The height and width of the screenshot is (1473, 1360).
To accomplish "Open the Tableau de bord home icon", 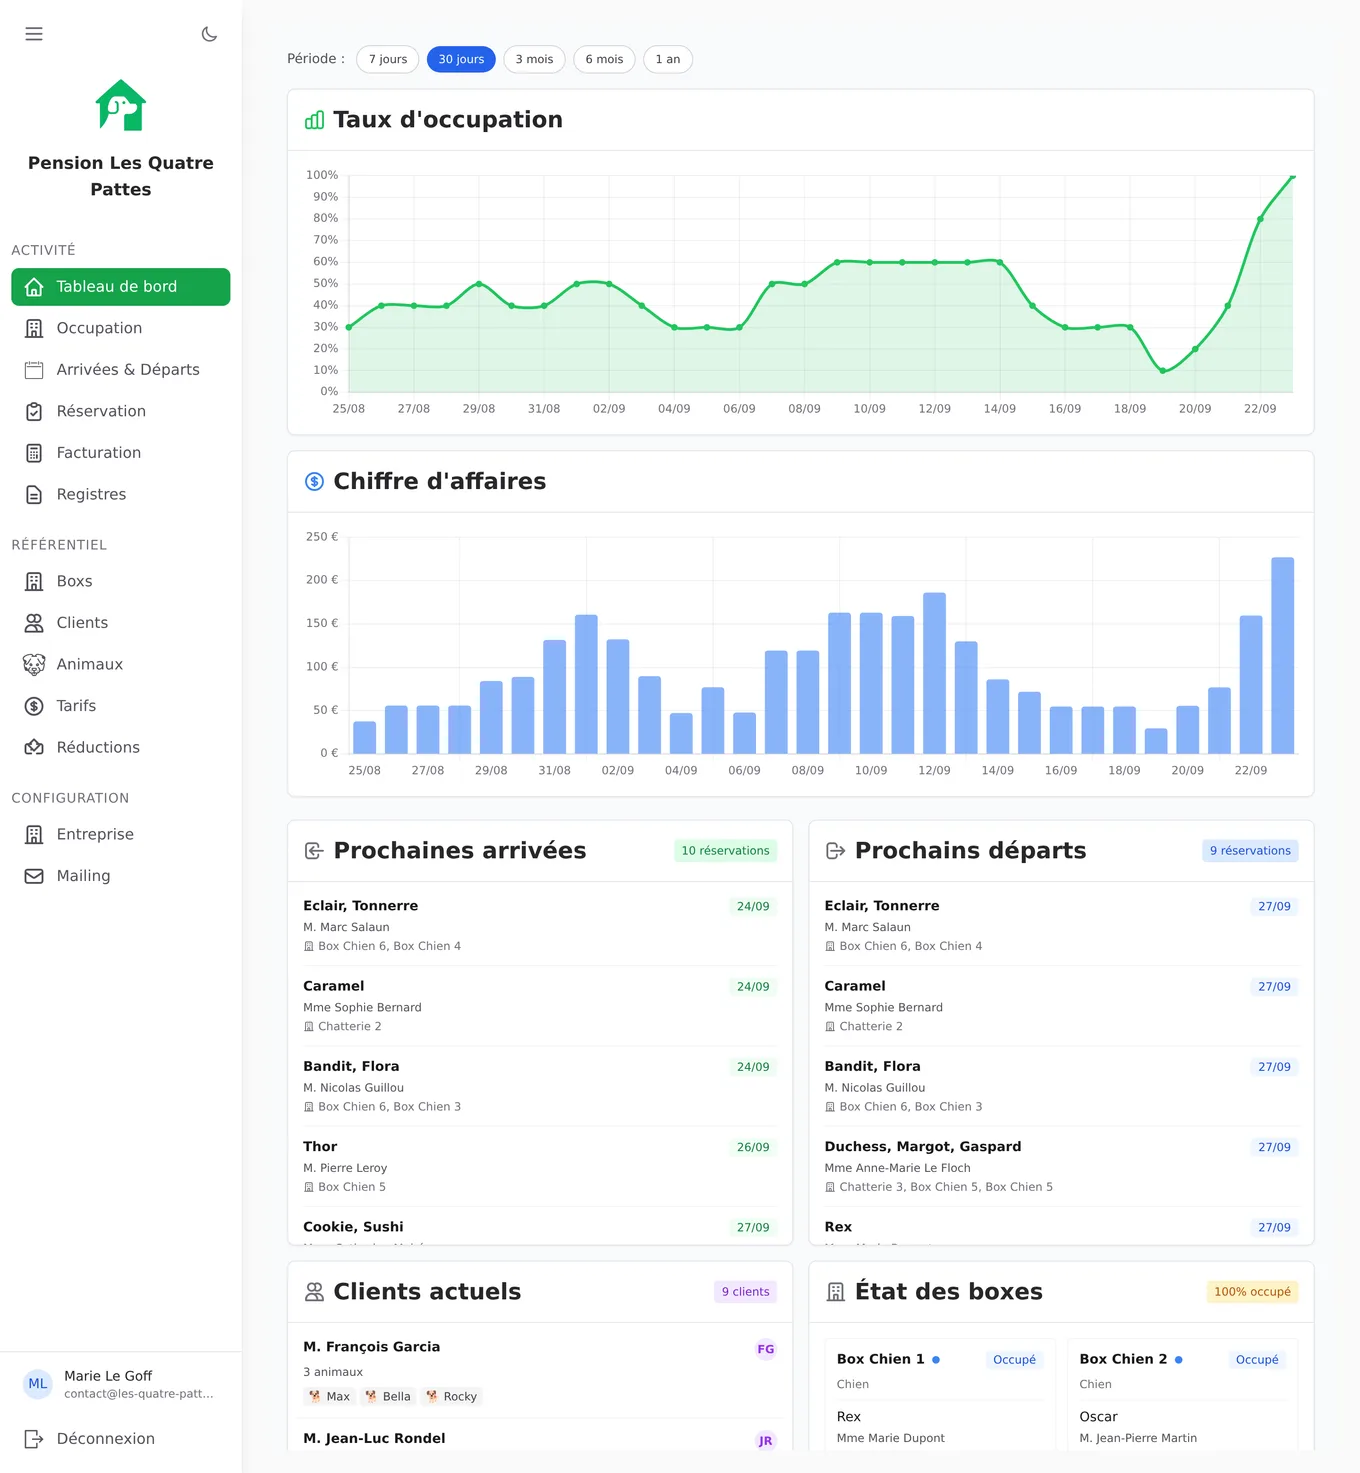I will (34, 287).
